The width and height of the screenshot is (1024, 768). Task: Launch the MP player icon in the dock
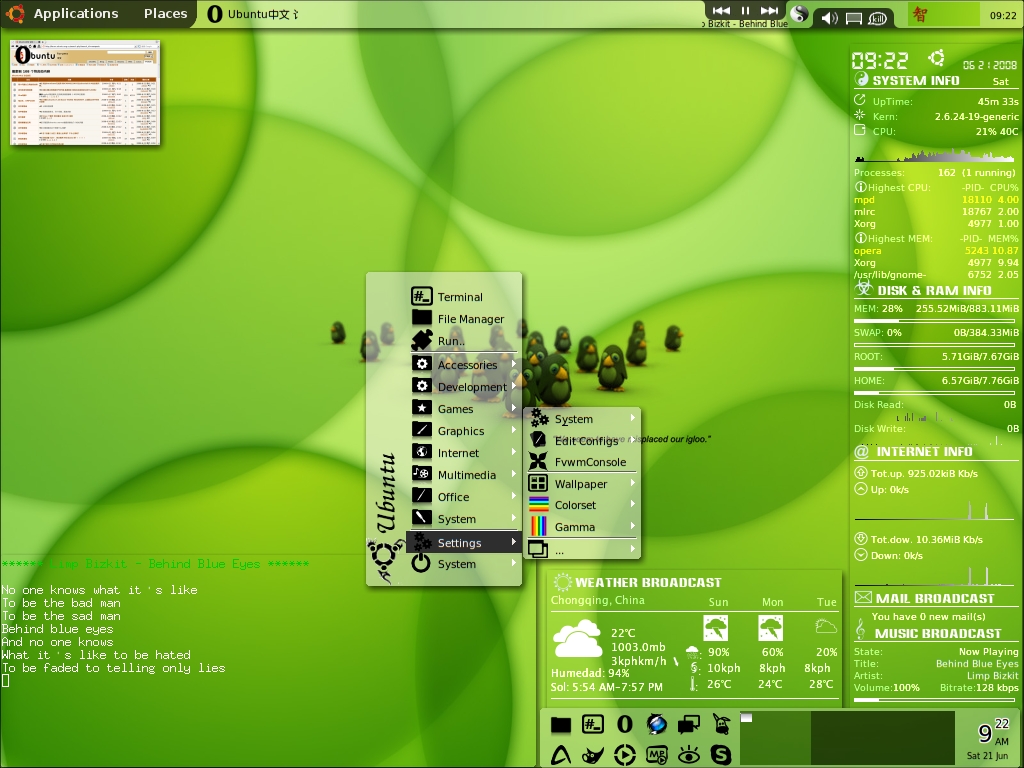click(656, 755)
